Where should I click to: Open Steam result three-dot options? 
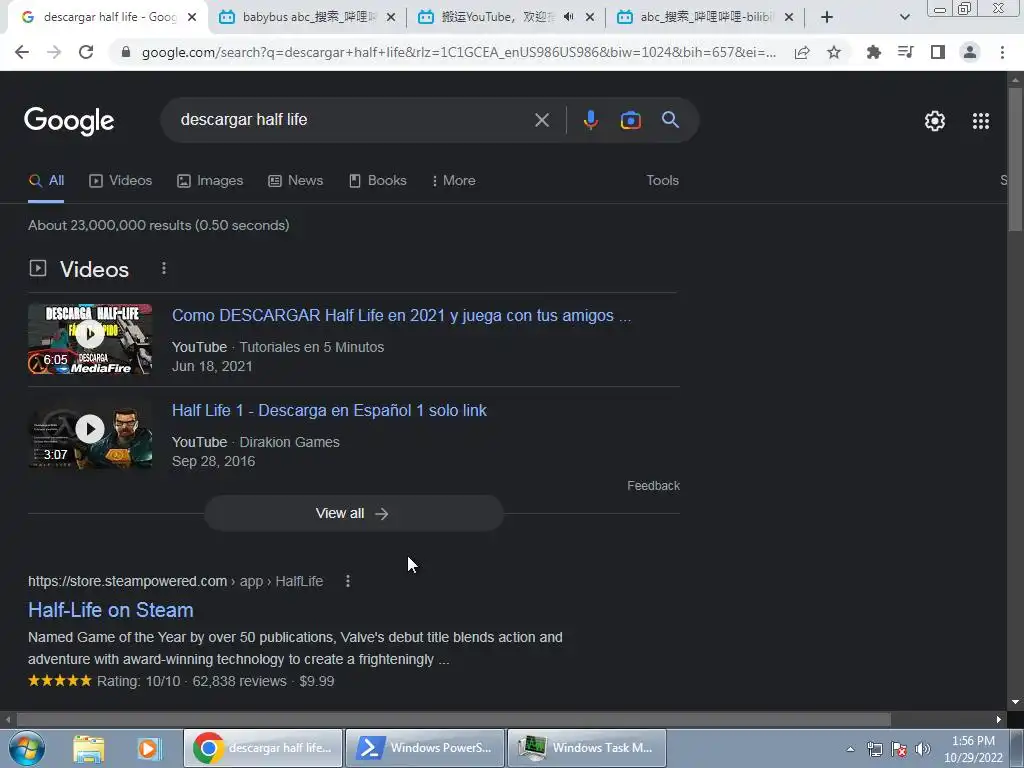tap(348, 581)
